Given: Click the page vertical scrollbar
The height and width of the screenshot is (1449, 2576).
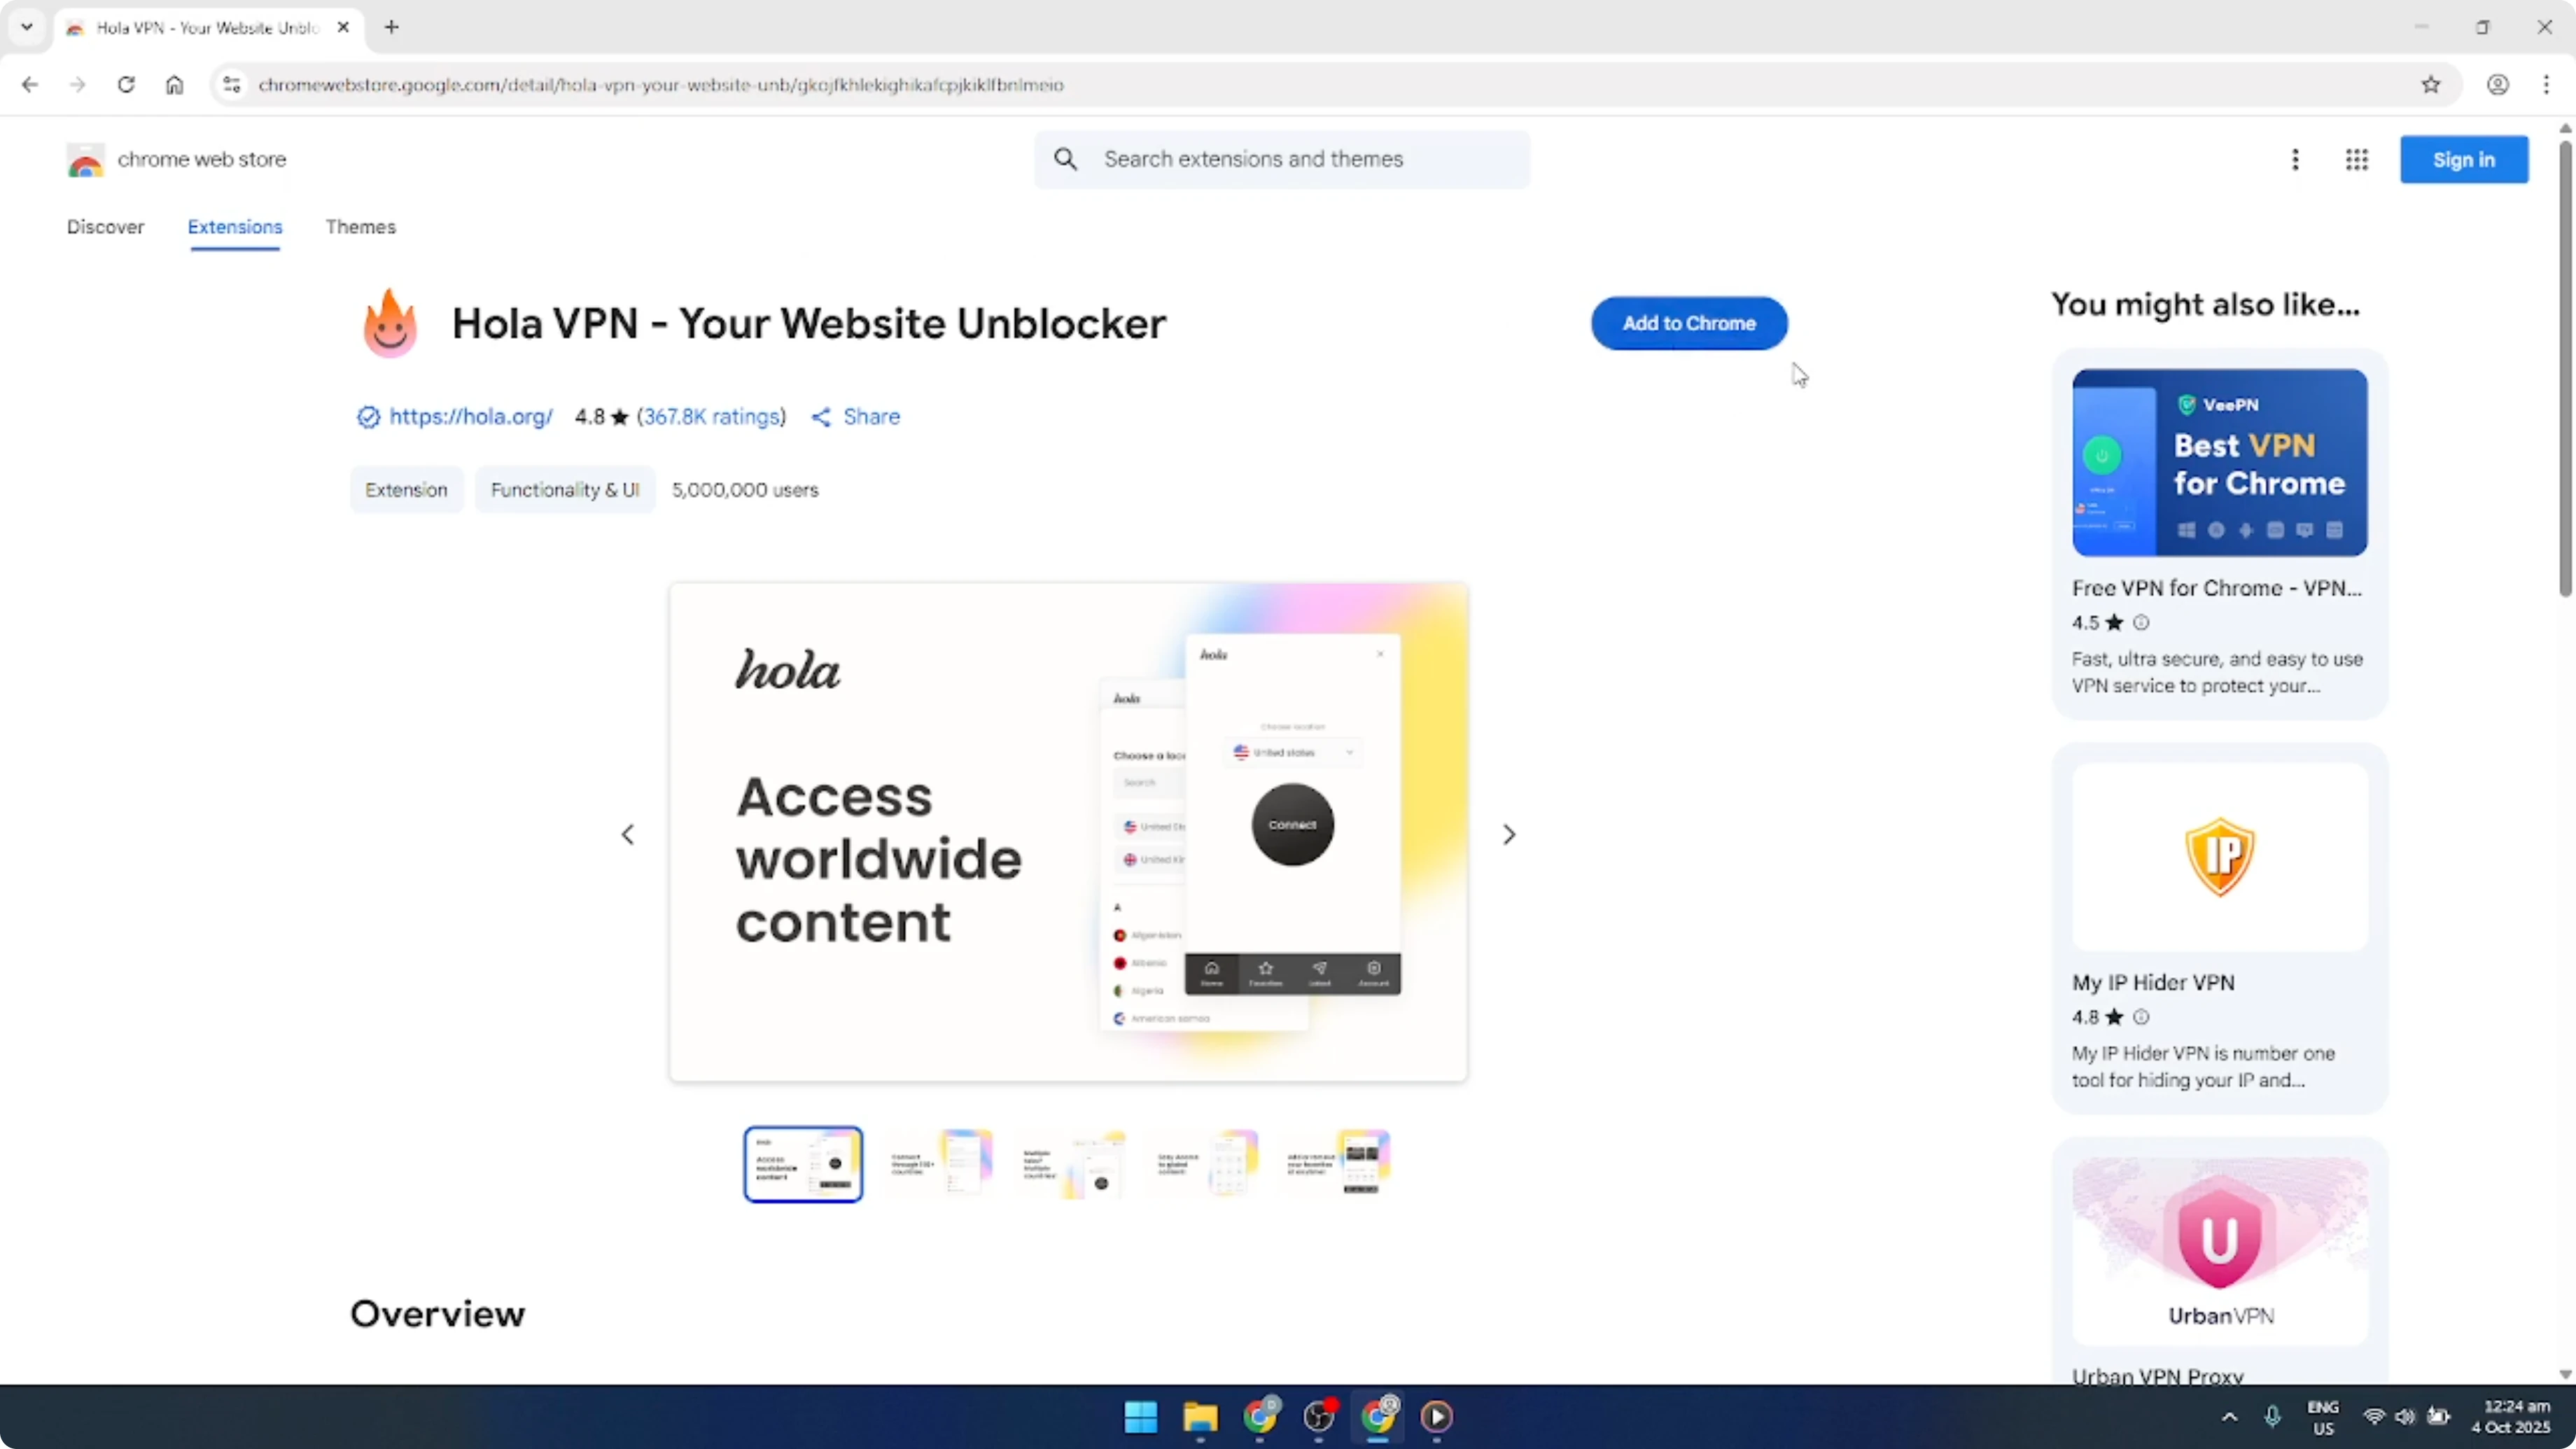Looking at the screenshot, I should (2565, 368).
